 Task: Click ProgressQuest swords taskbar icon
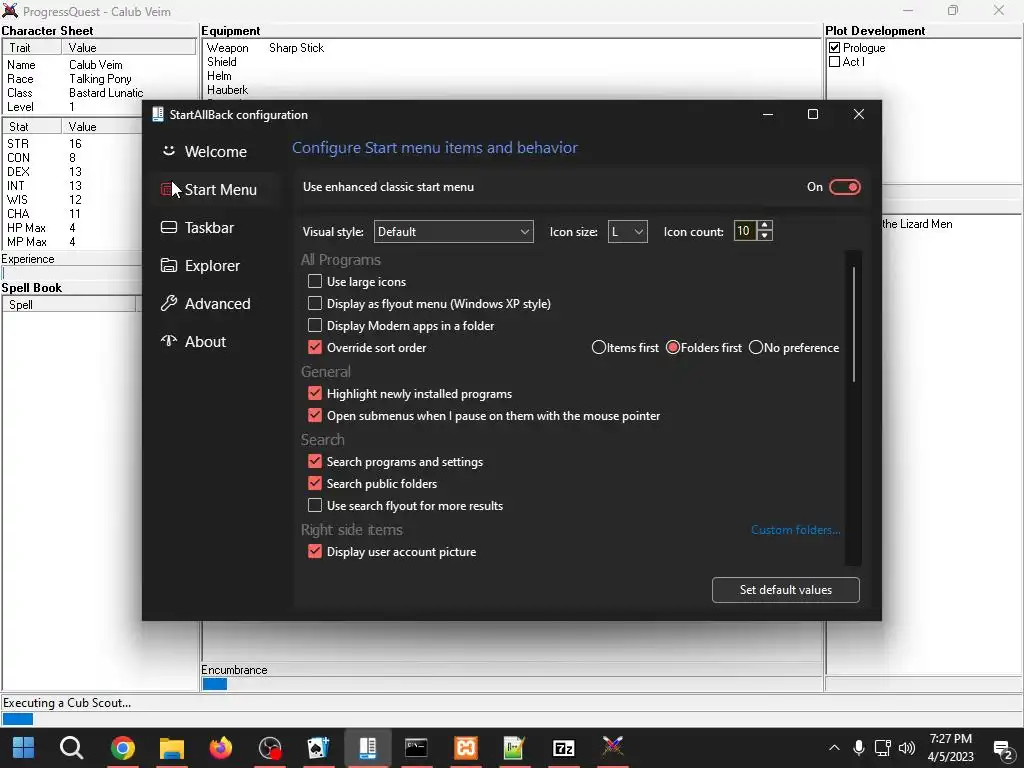[613, 746]
